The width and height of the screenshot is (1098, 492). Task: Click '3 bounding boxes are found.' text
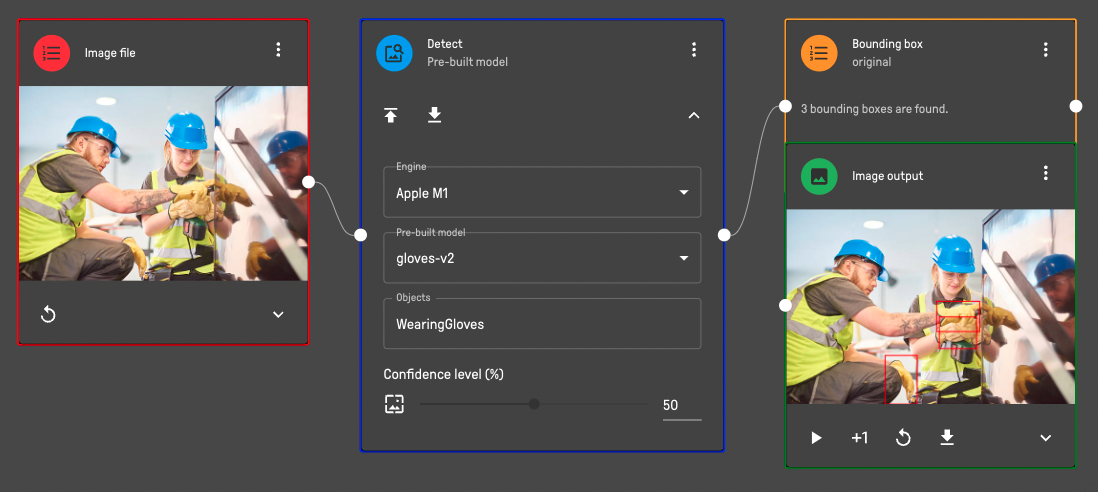pyautogui.click(x=874, y=109)
